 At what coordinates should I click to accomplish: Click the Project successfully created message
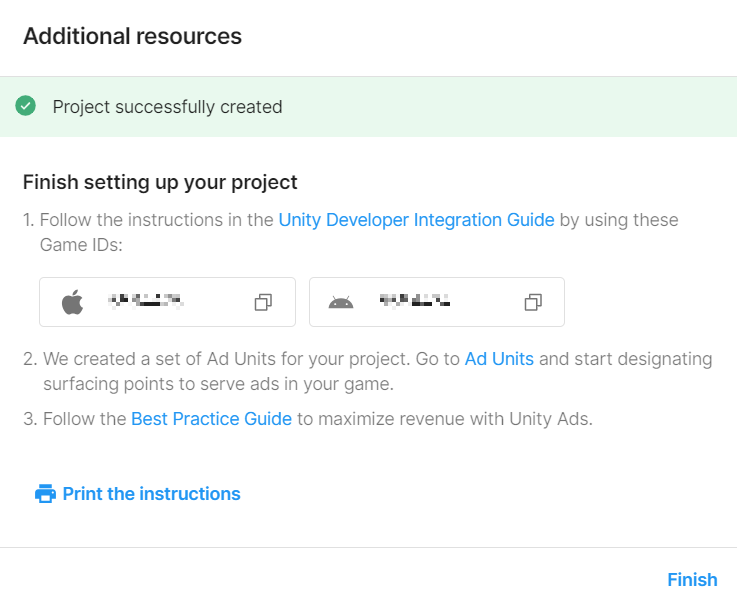pos(167,107)
